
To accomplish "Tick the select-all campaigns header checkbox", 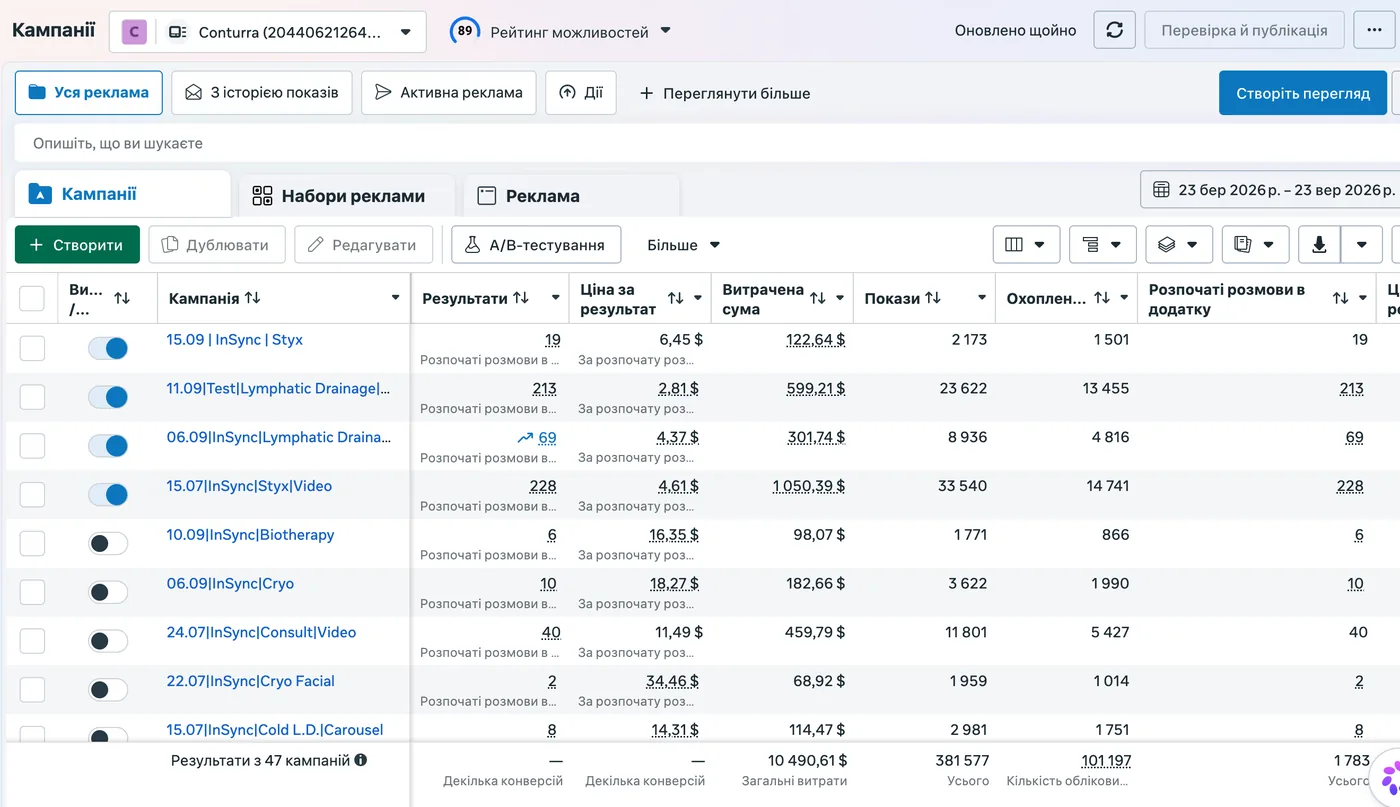I will (x=32, y=298).
